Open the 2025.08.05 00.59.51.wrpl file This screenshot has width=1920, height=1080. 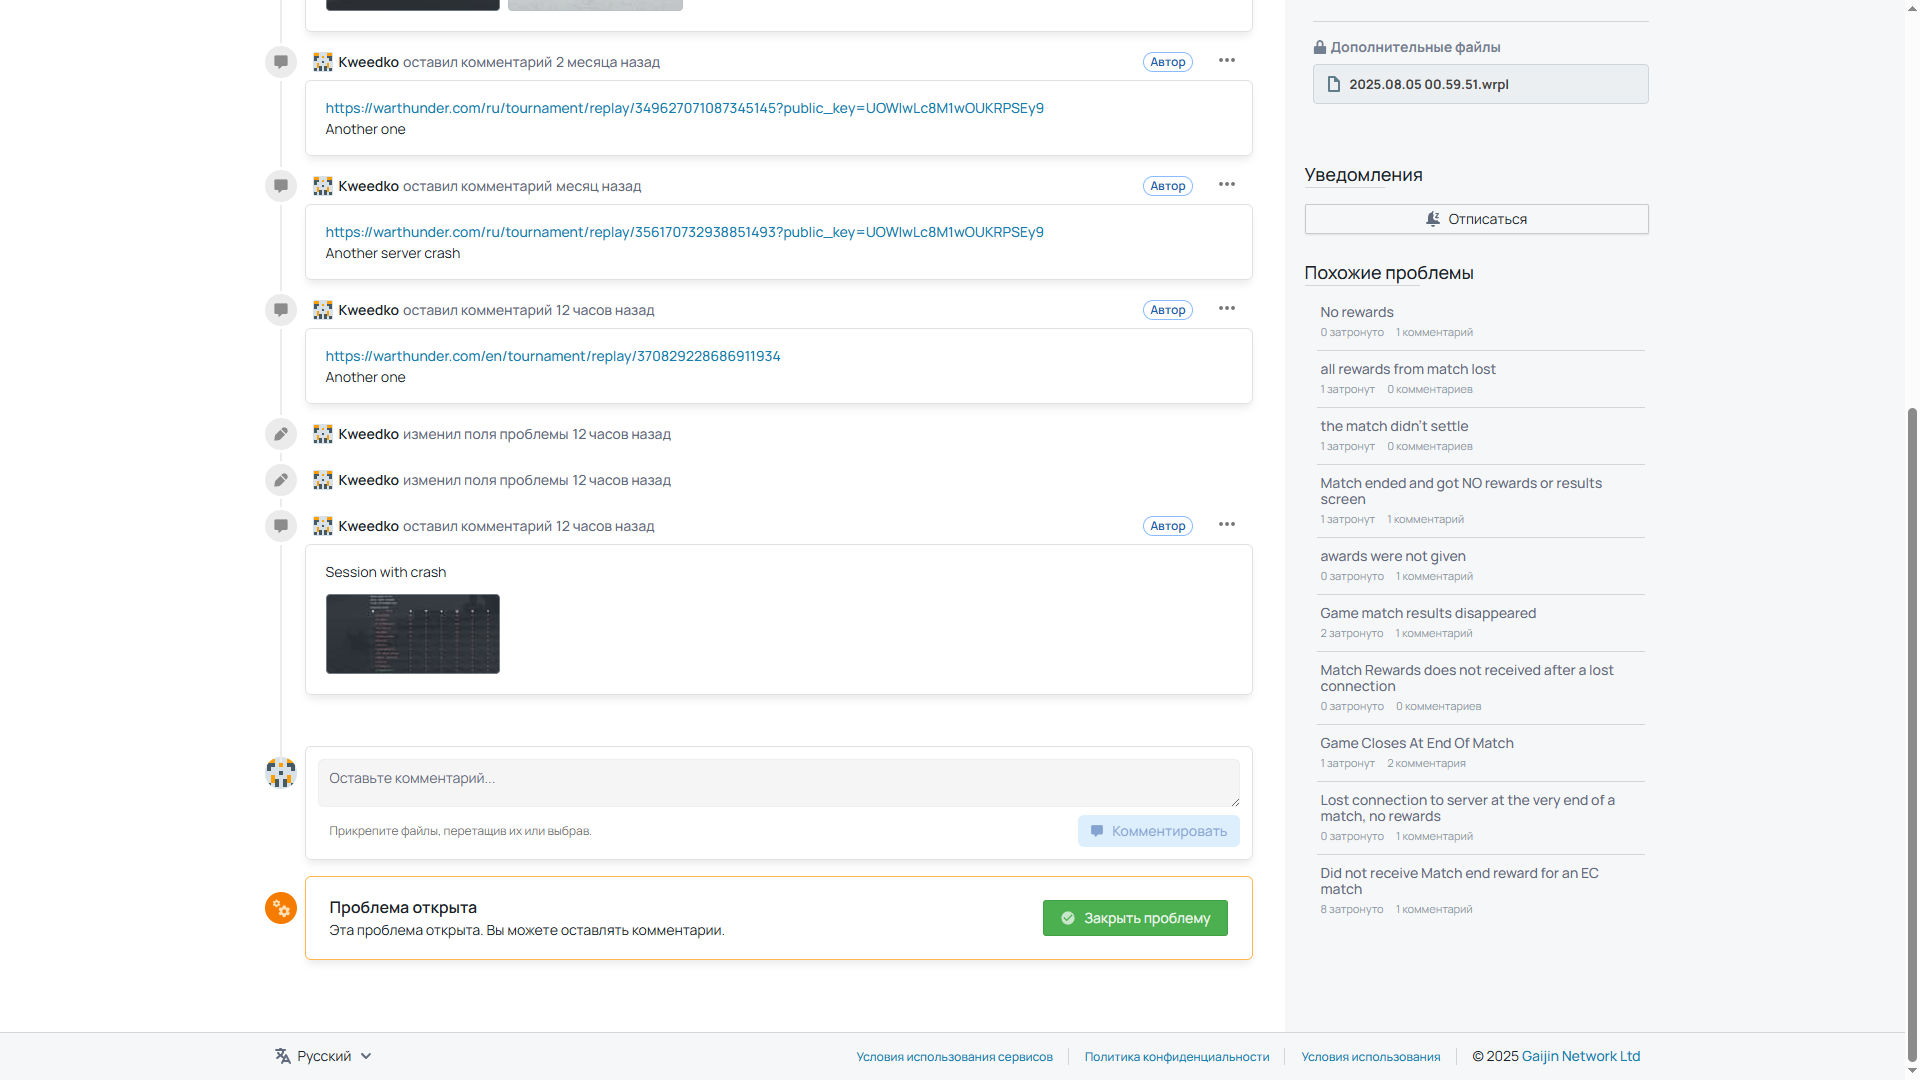pos(1480,84)
